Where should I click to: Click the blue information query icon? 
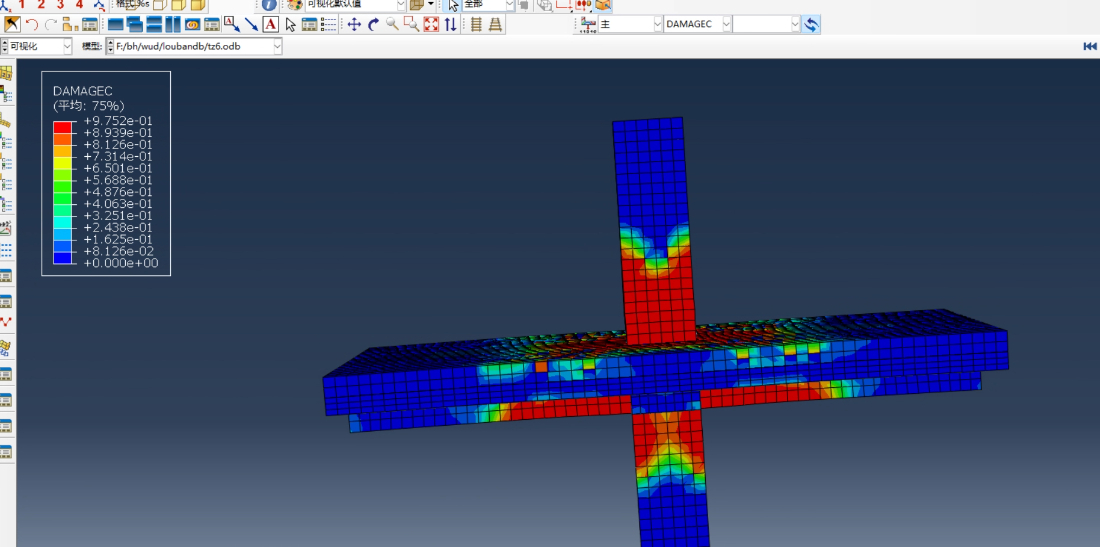click(269, 4)
